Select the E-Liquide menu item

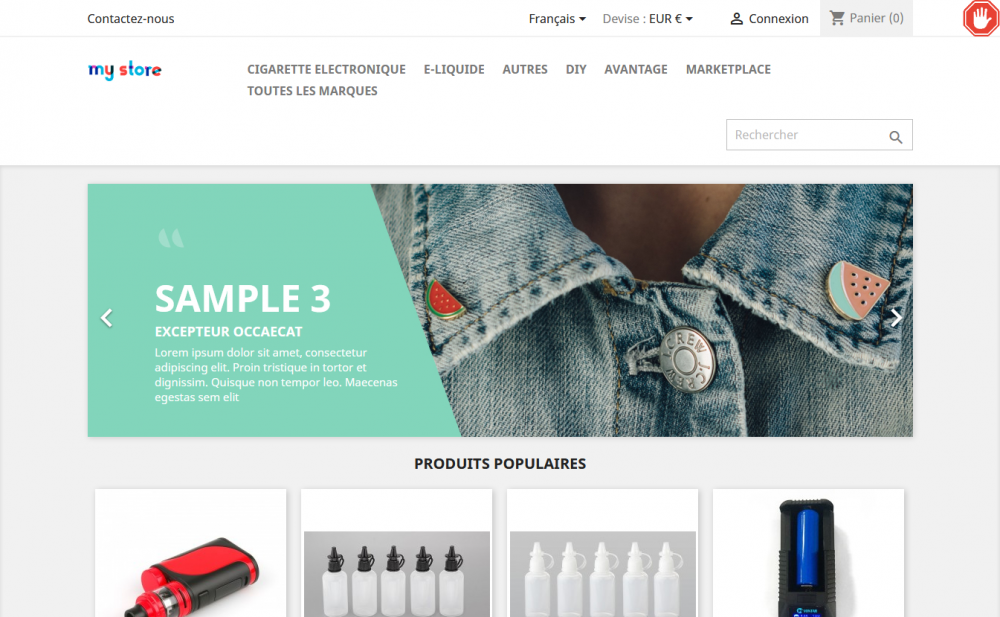(454, 70)
